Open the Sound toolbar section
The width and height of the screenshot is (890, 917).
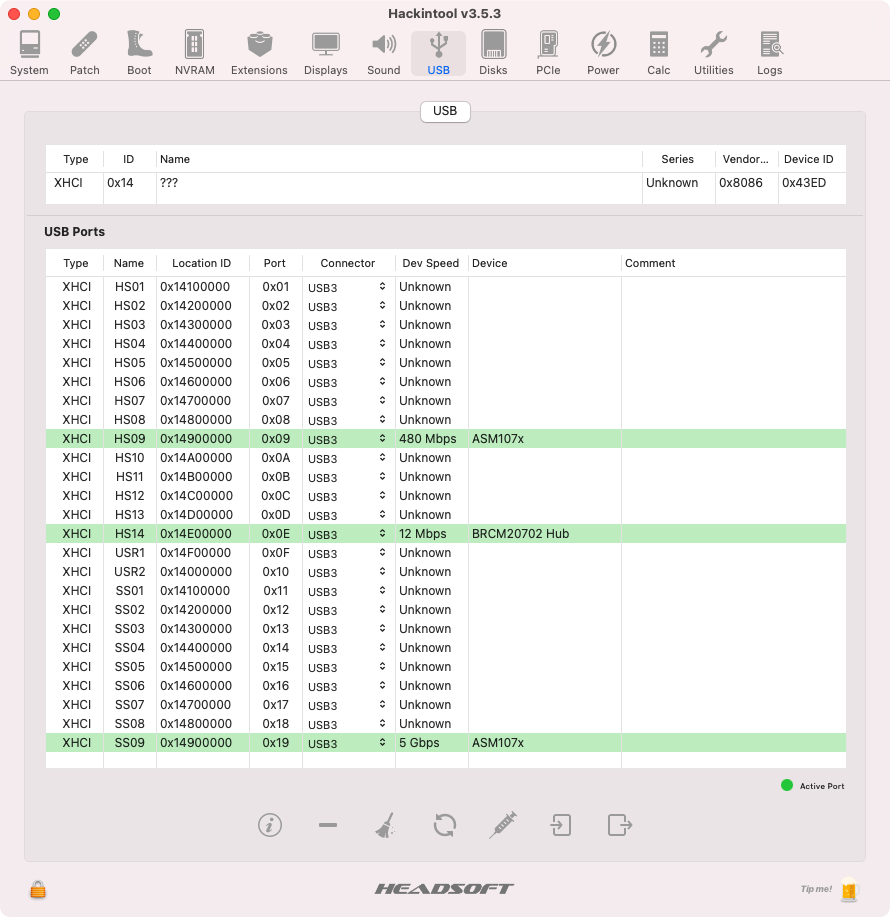coord(384,53)
